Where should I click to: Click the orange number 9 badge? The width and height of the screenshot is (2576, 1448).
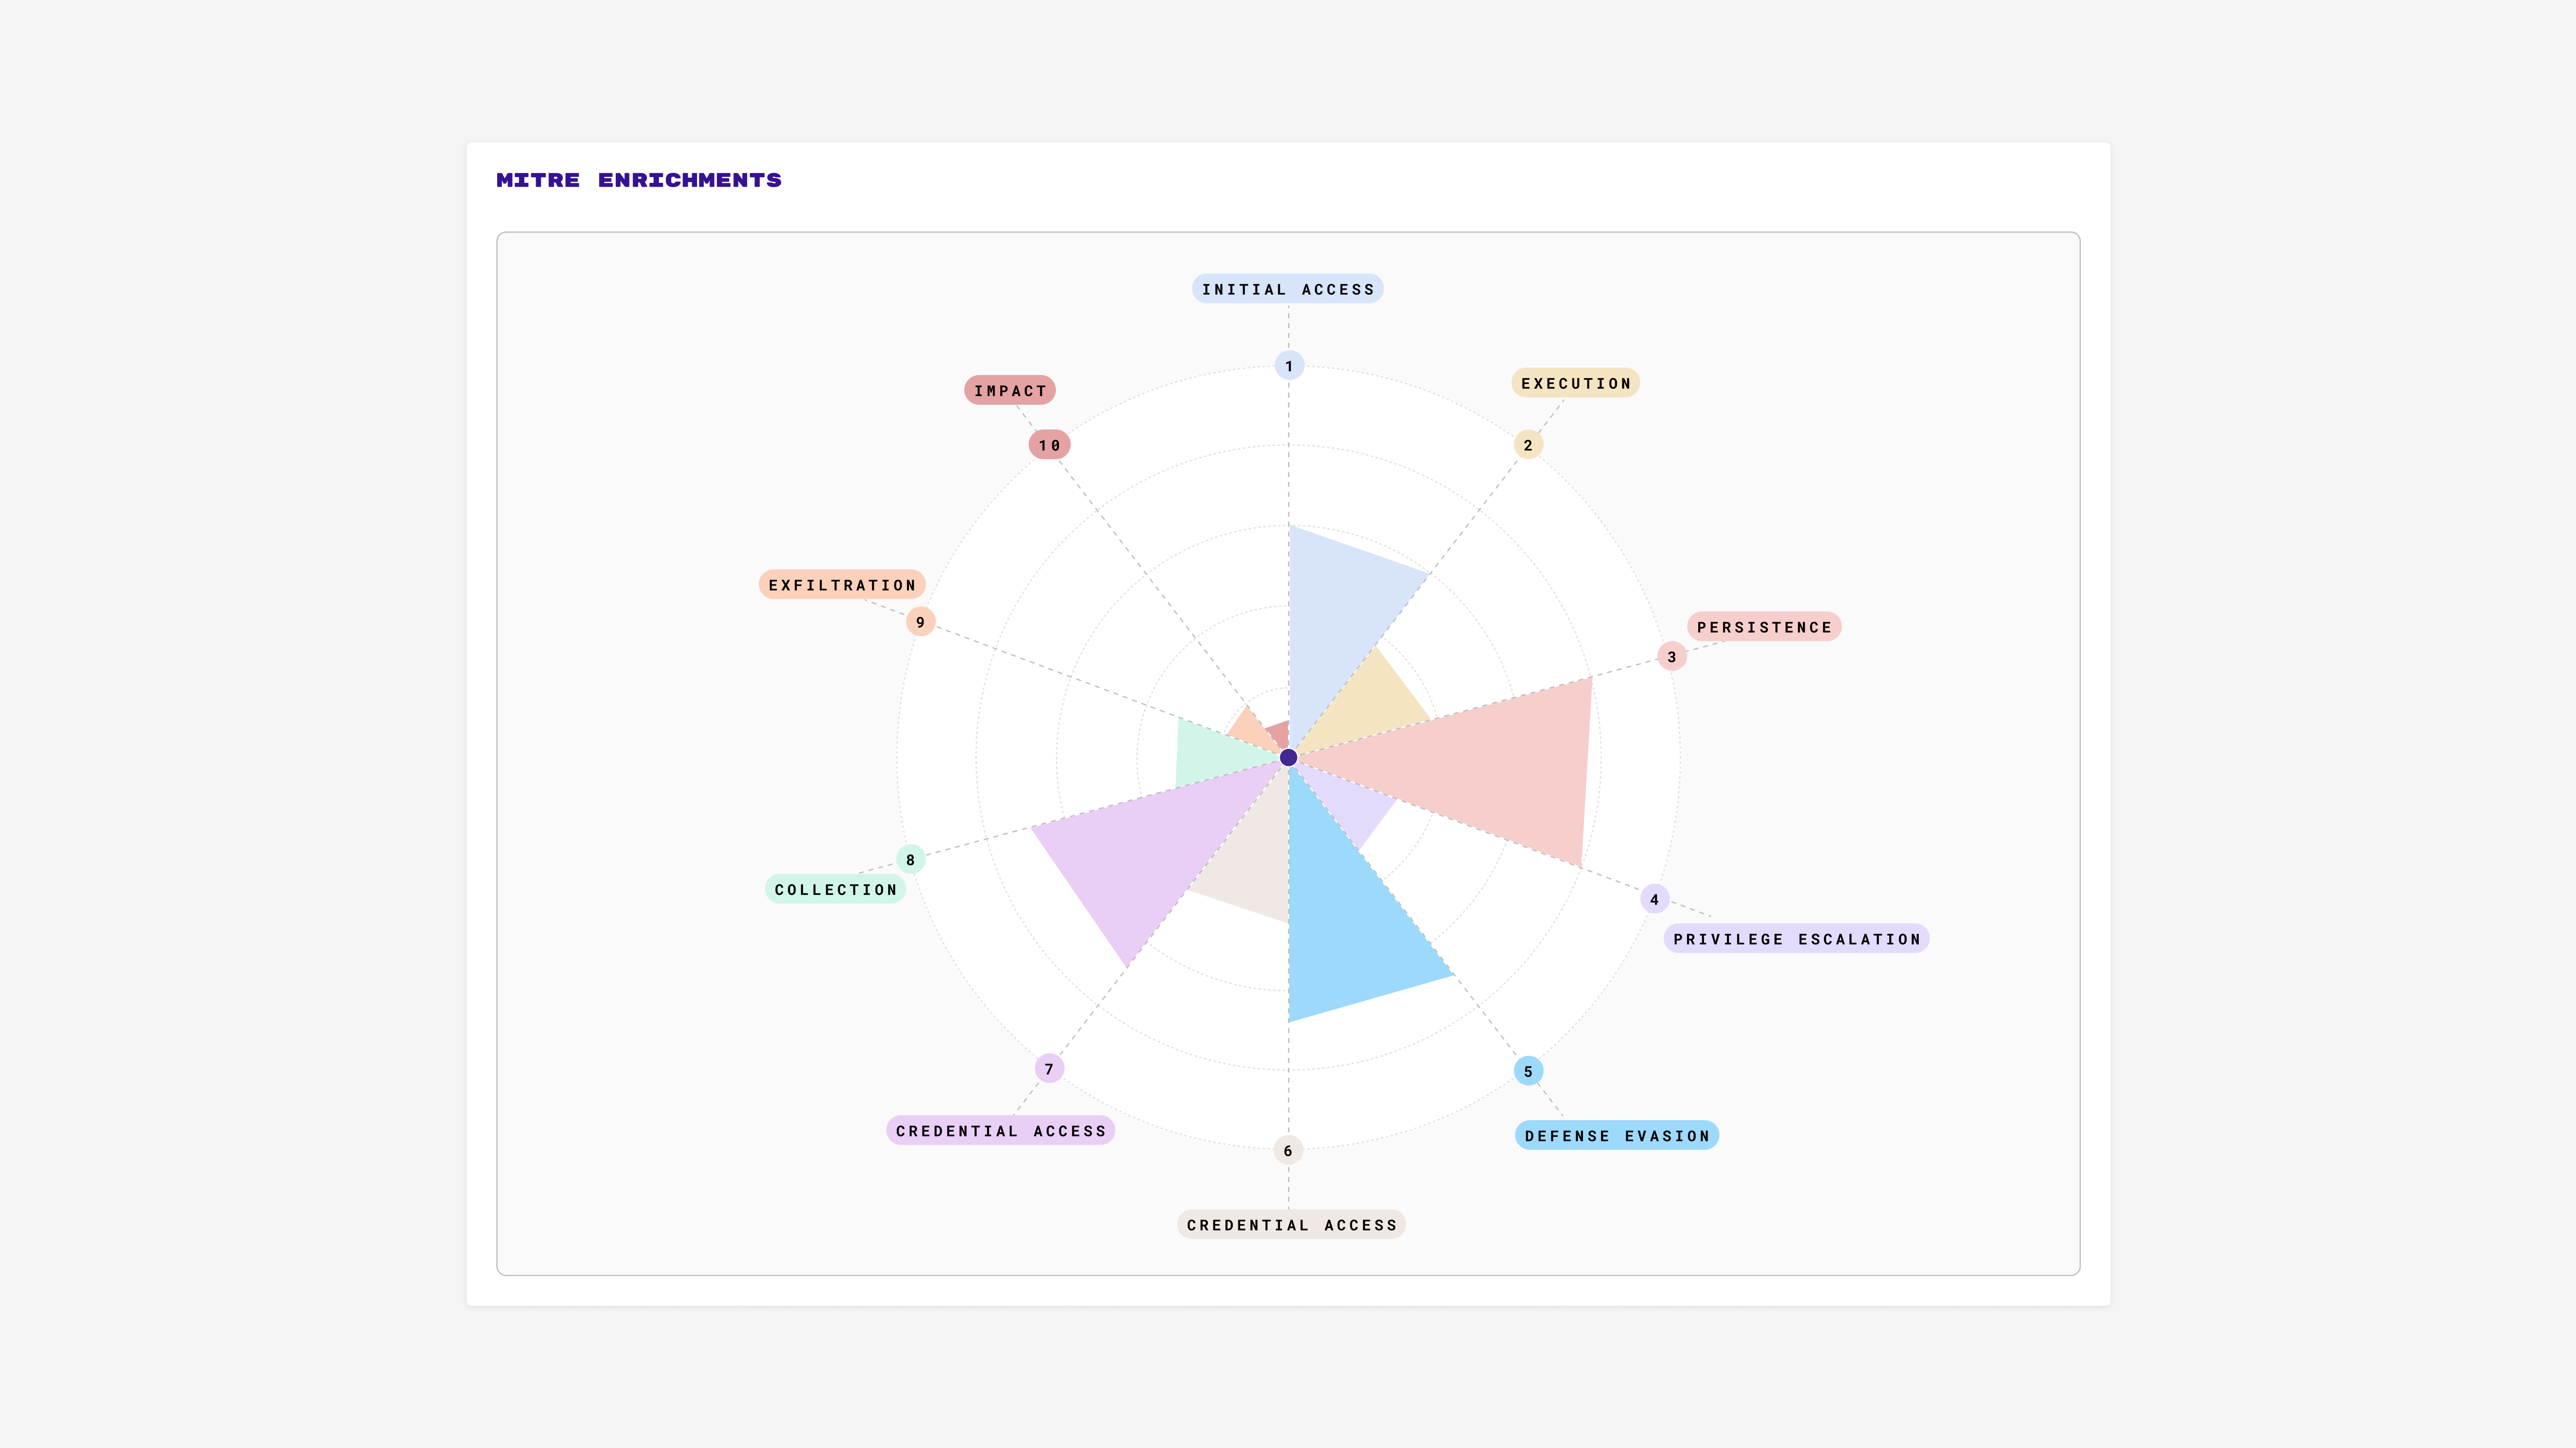tap(920, 622)
